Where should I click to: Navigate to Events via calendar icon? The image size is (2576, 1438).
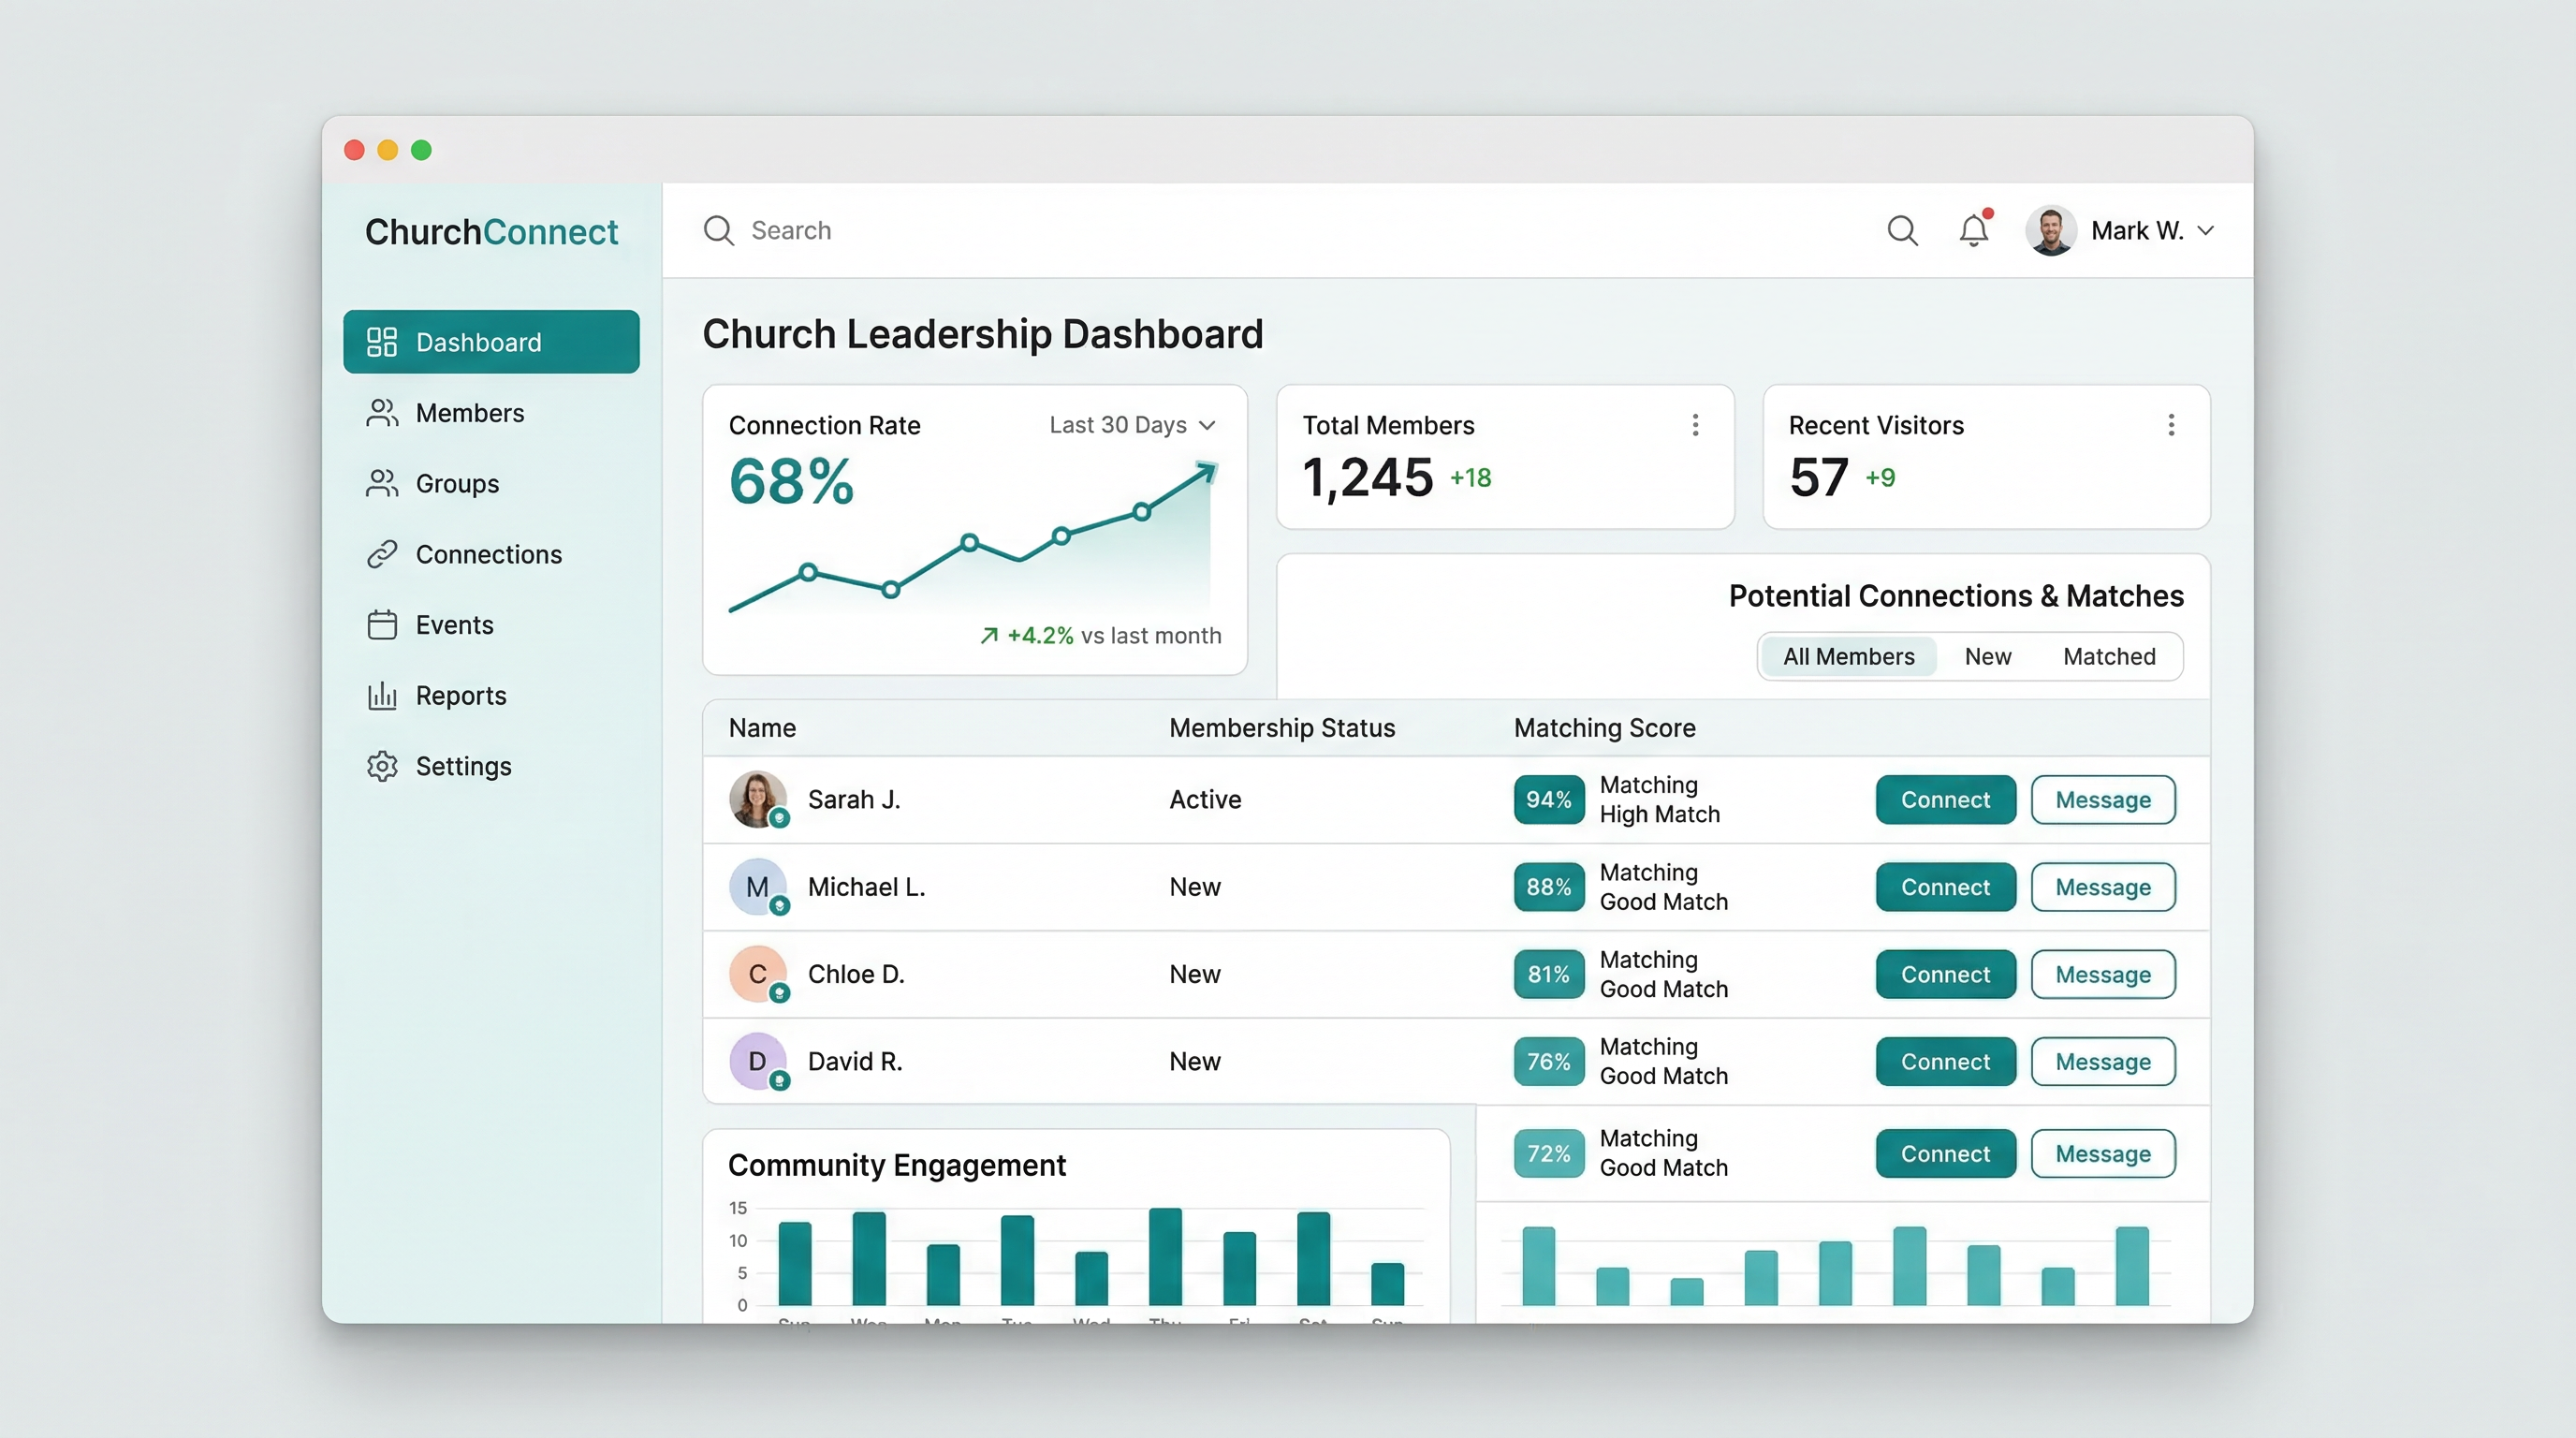[x=381, y=624]
